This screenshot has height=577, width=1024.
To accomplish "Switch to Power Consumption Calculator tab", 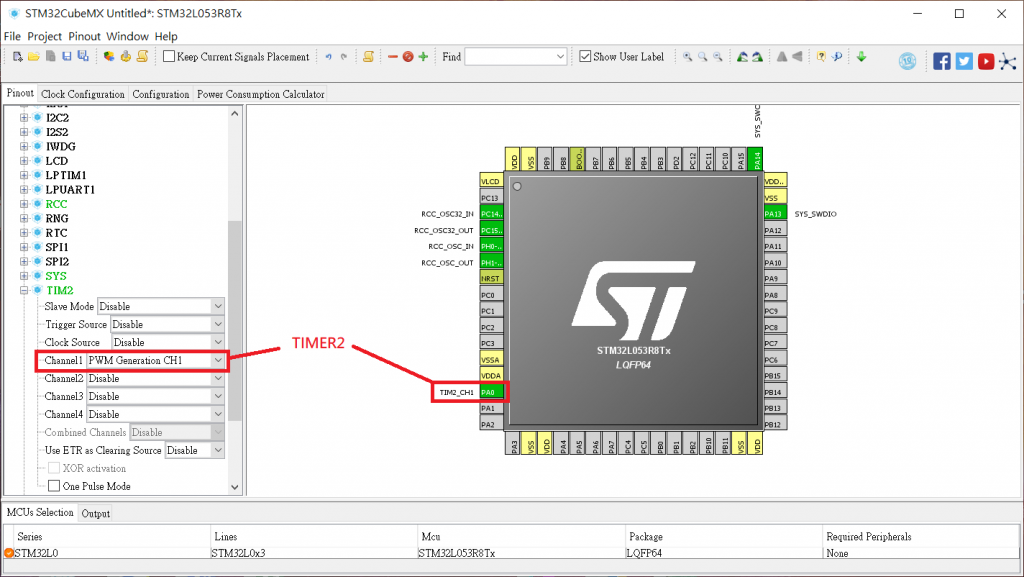I will point(261,94).
